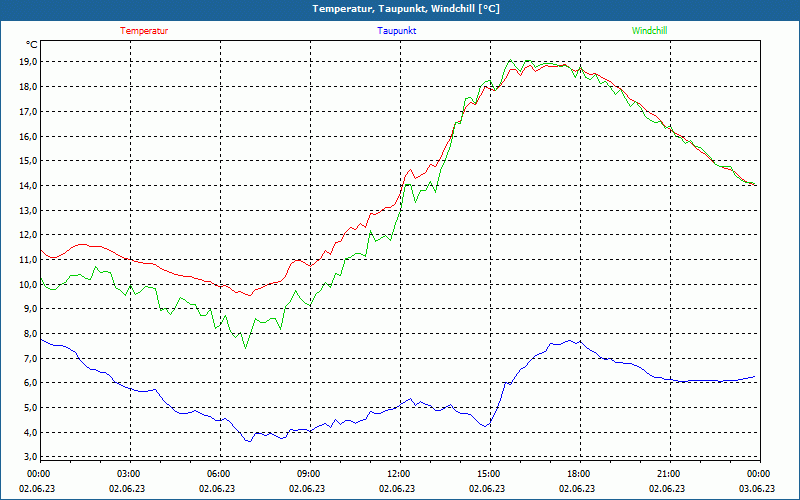
Task: Click the 14,0 y-axis value
Action: pos(29,186)
